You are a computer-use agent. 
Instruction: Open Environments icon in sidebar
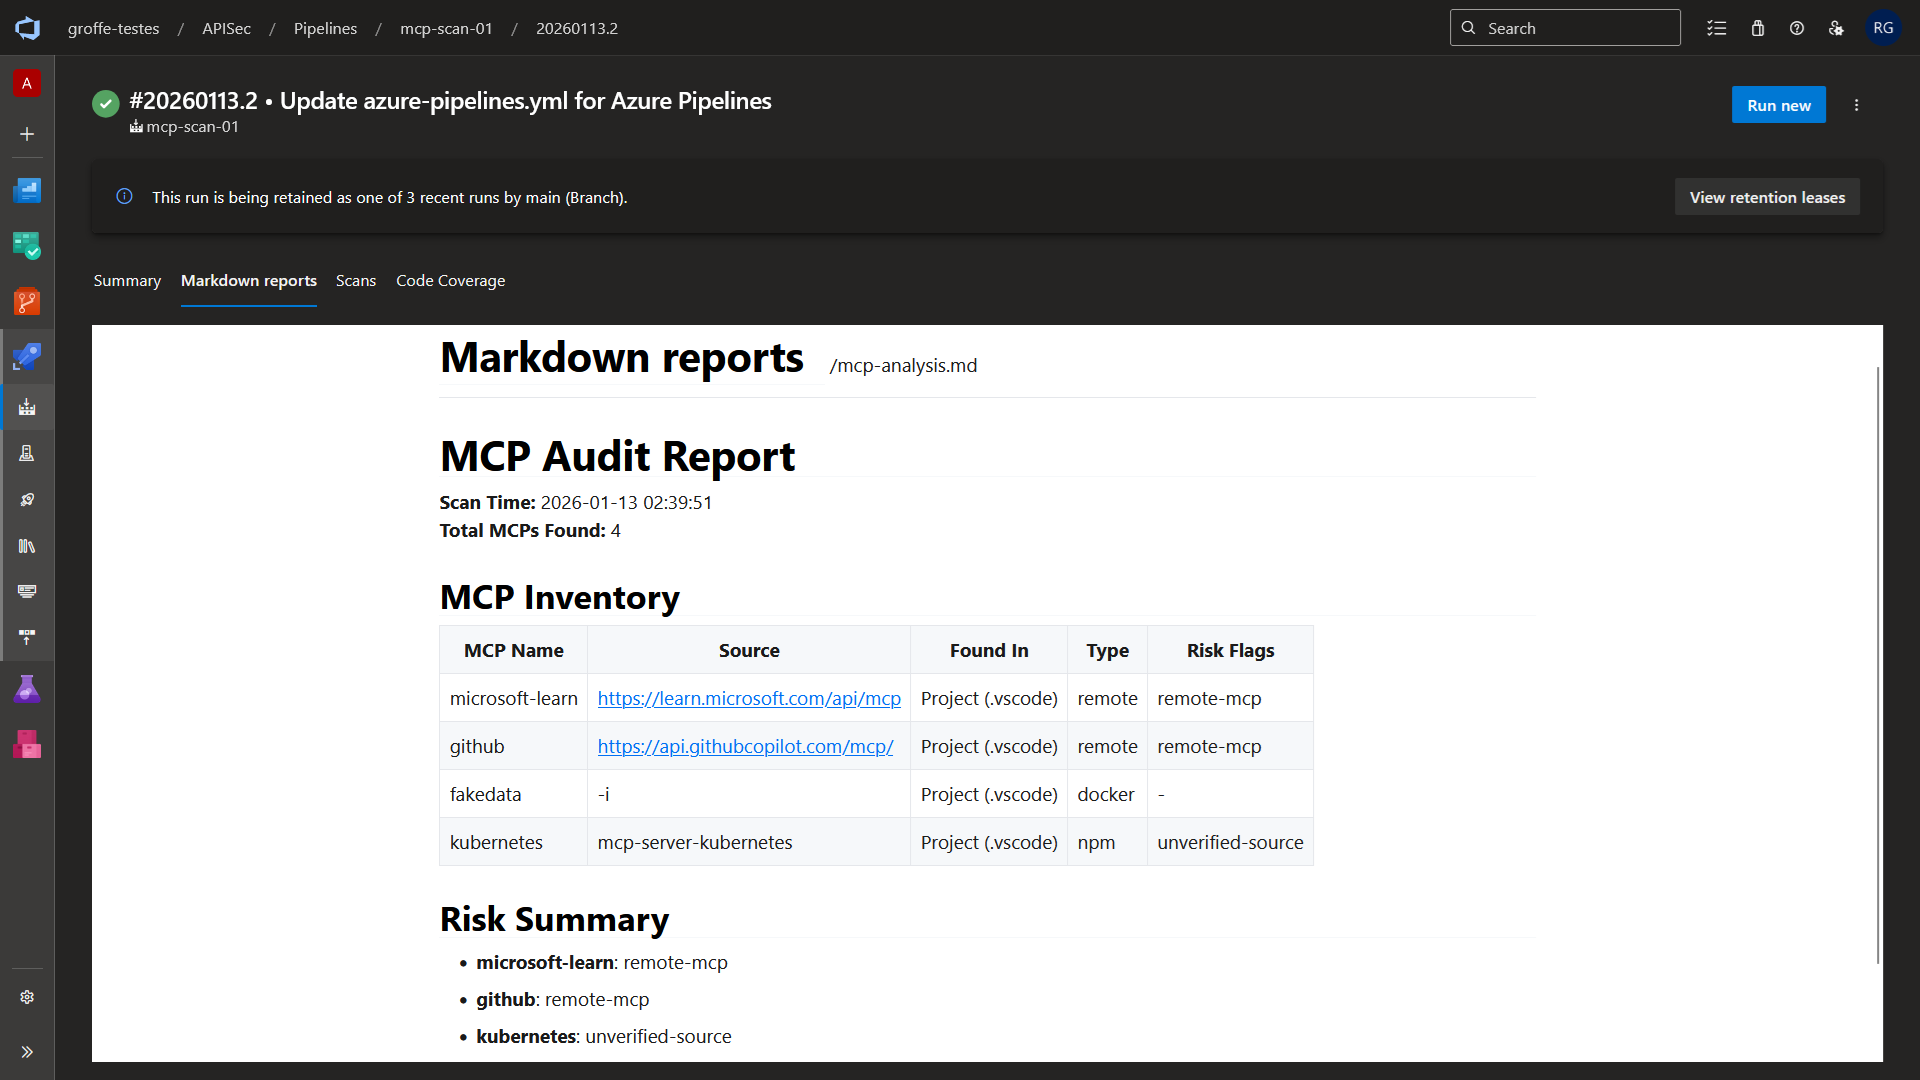[x=27, y=453]
